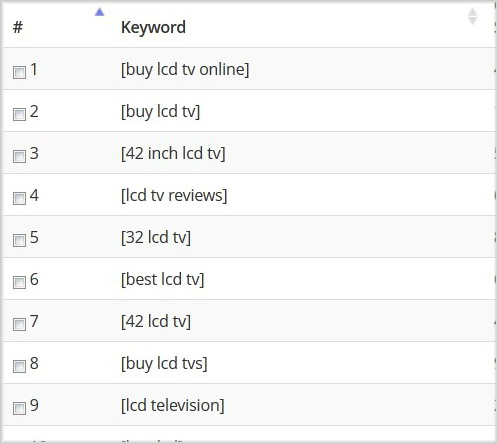
Task: Click keyword [42 inch lcd tv]
Action: pyautogui.click(x=173, y=154)
